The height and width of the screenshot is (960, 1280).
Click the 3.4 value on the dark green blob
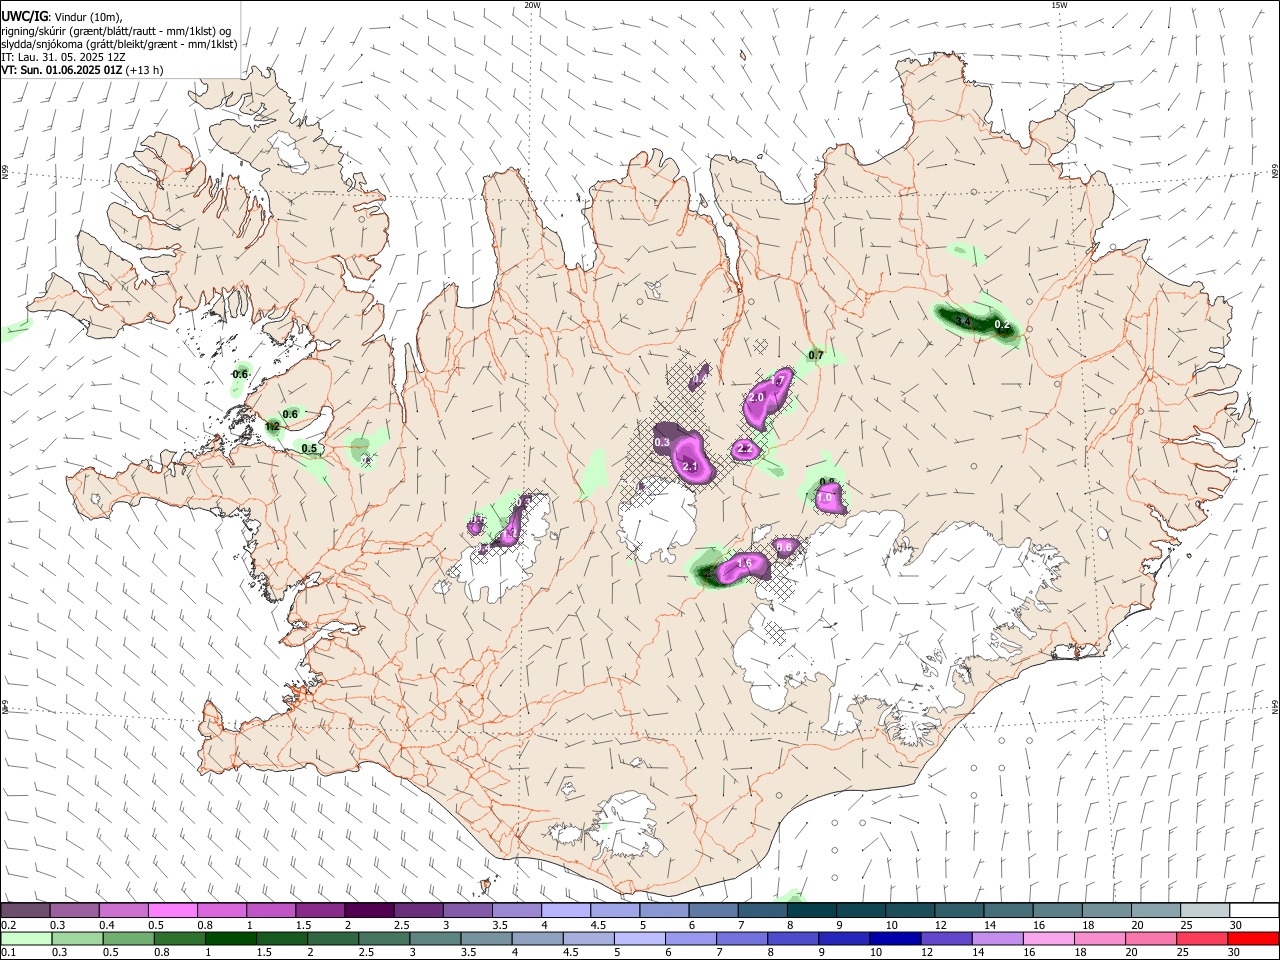[963, 321]
